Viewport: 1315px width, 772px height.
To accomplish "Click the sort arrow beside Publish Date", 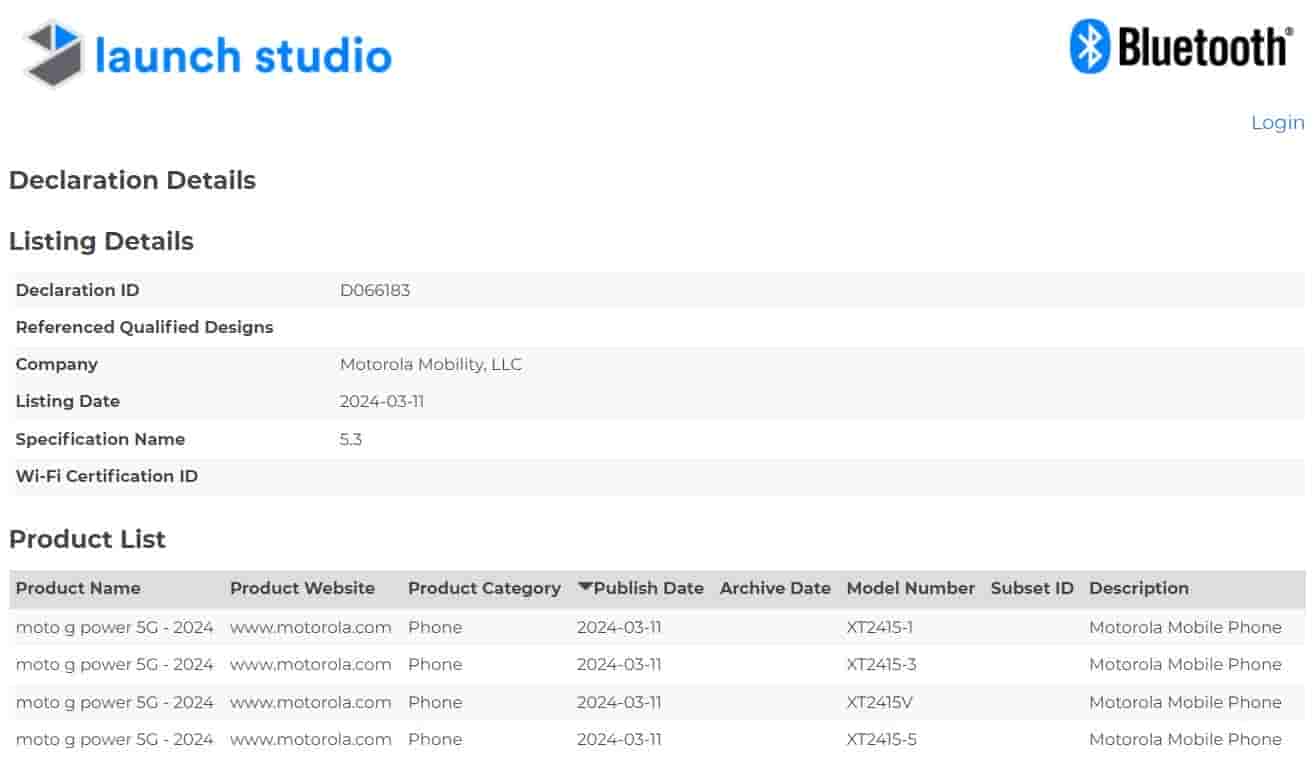I will pyautogui.click(x=585, y=588).
